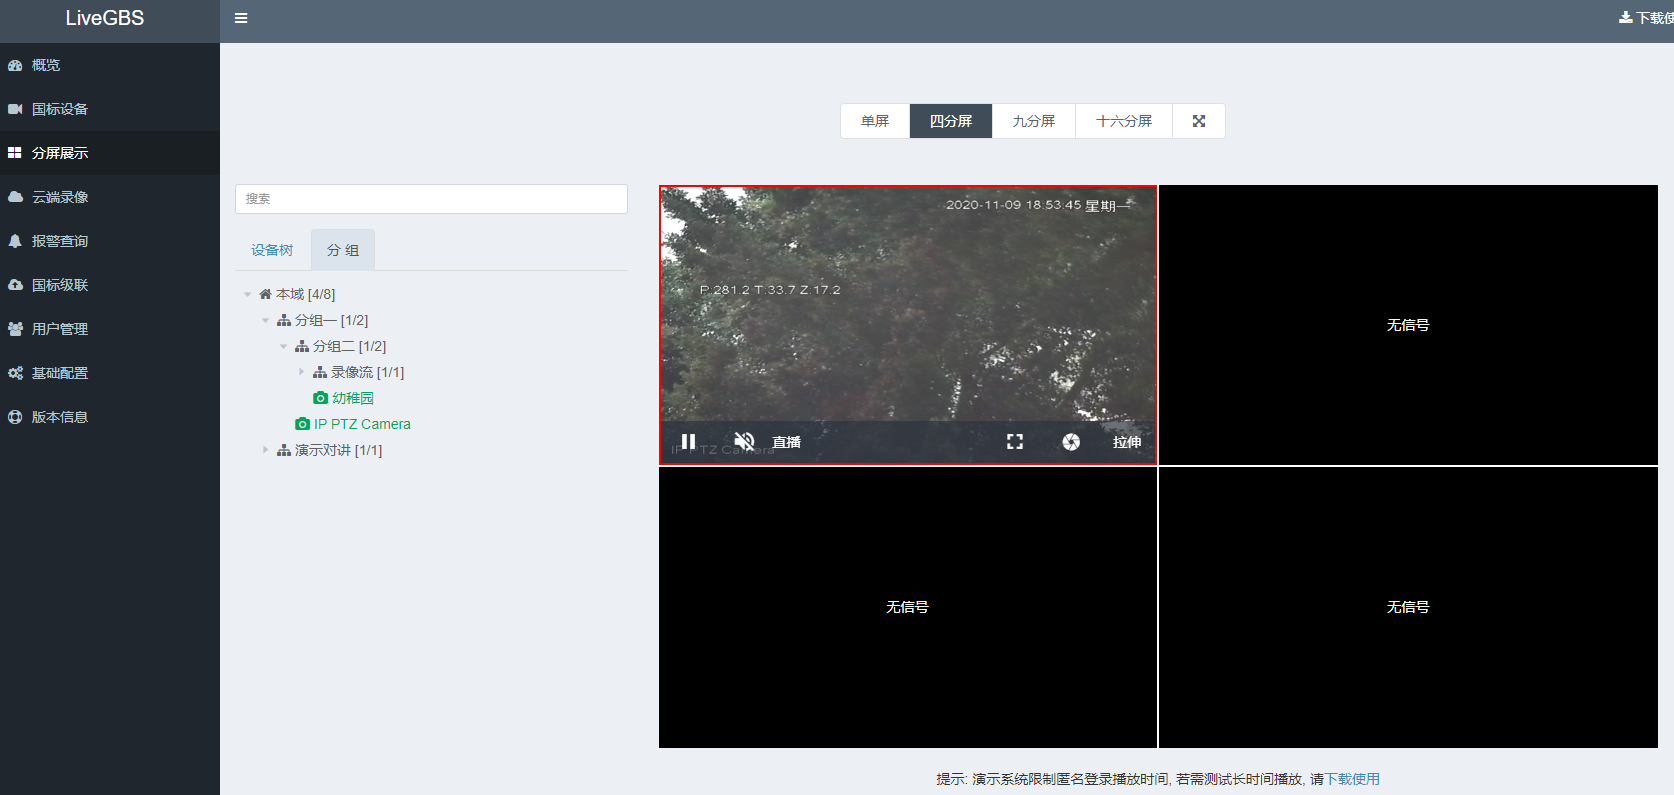This screenshot has width=1674, height=795.
Task: Click the 用户管理 users icon
Action: pos(15,329)
